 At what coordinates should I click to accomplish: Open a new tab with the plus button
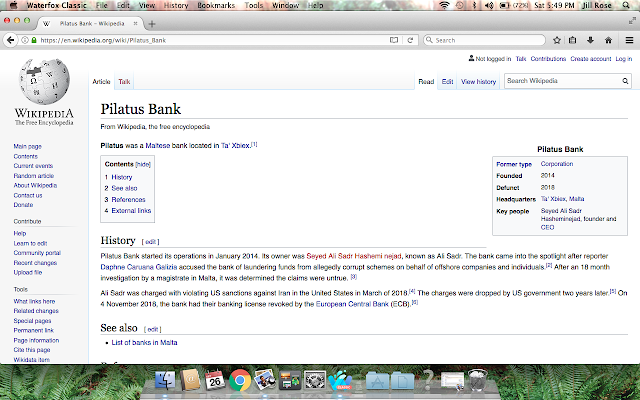(x=152, y=24)
